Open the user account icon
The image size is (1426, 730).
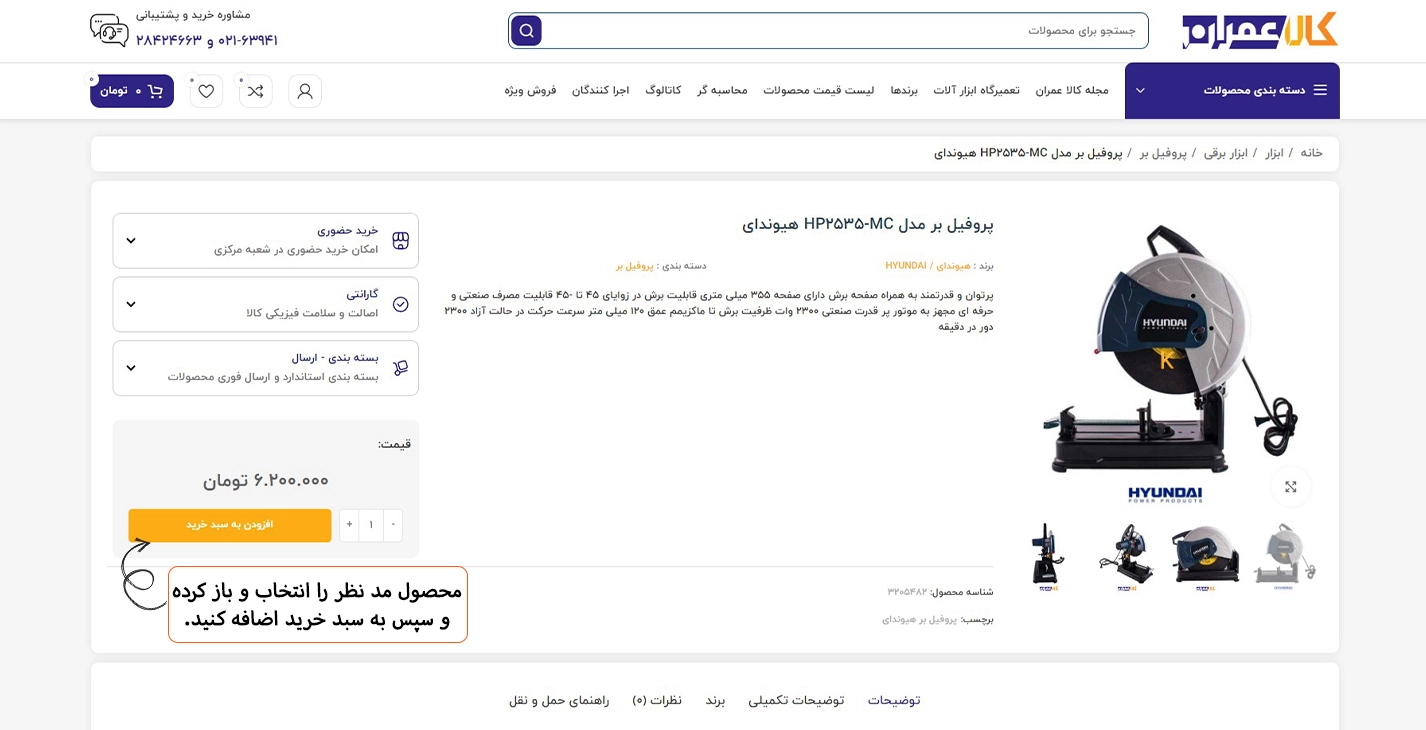[x=305, y=91]
